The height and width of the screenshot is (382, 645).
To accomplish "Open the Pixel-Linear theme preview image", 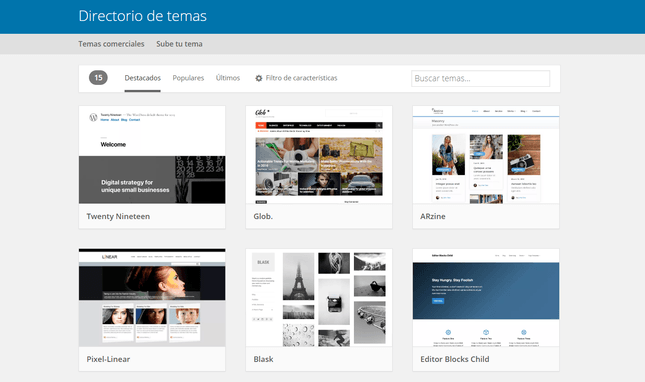I will click(152, 297).
